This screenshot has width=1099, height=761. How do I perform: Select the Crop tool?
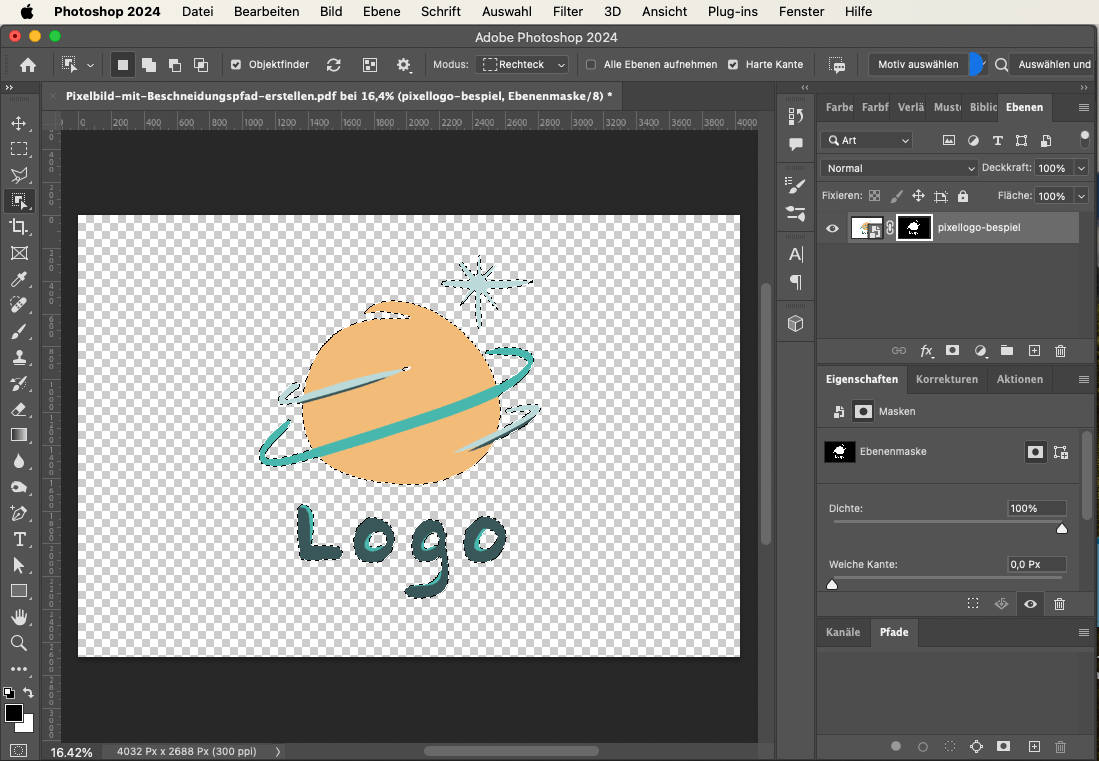tap(19, 227)
